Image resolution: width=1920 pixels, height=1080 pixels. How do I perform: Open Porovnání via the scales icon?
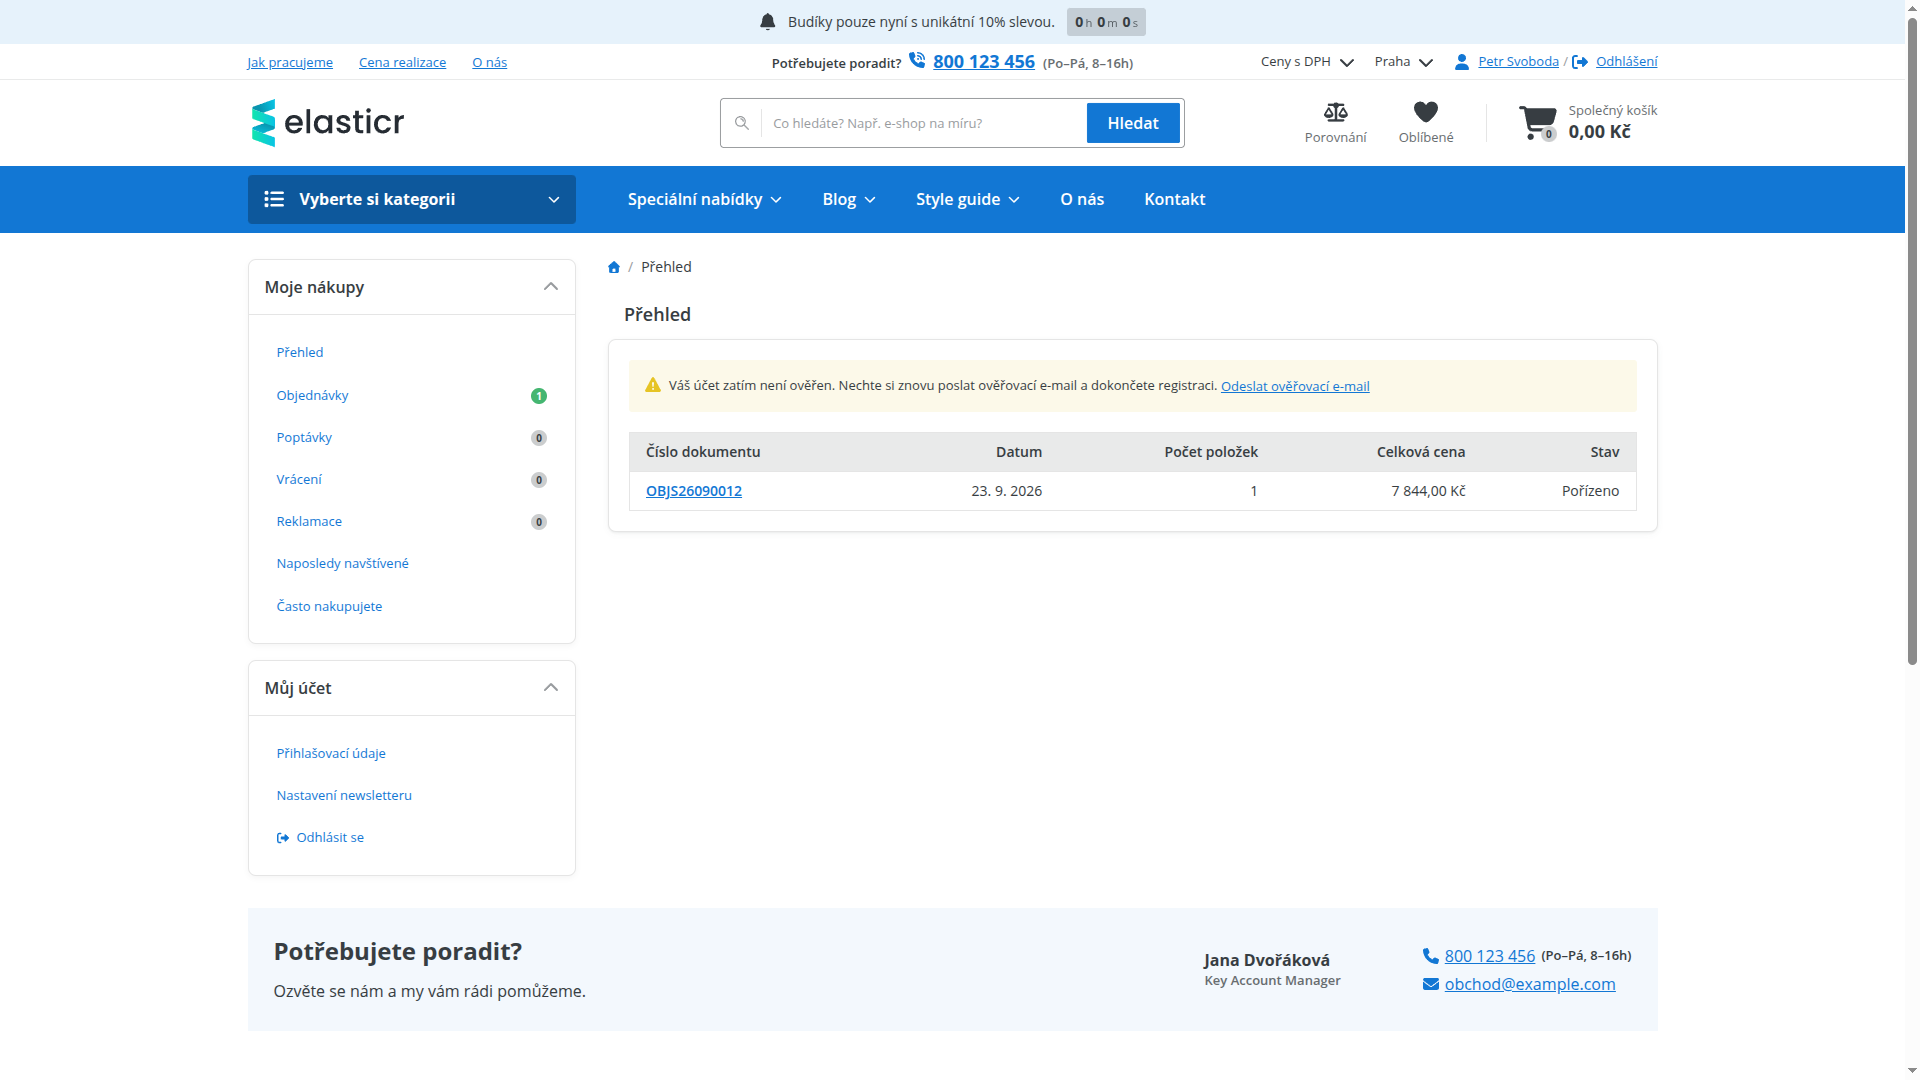(x=1335, y=112)
